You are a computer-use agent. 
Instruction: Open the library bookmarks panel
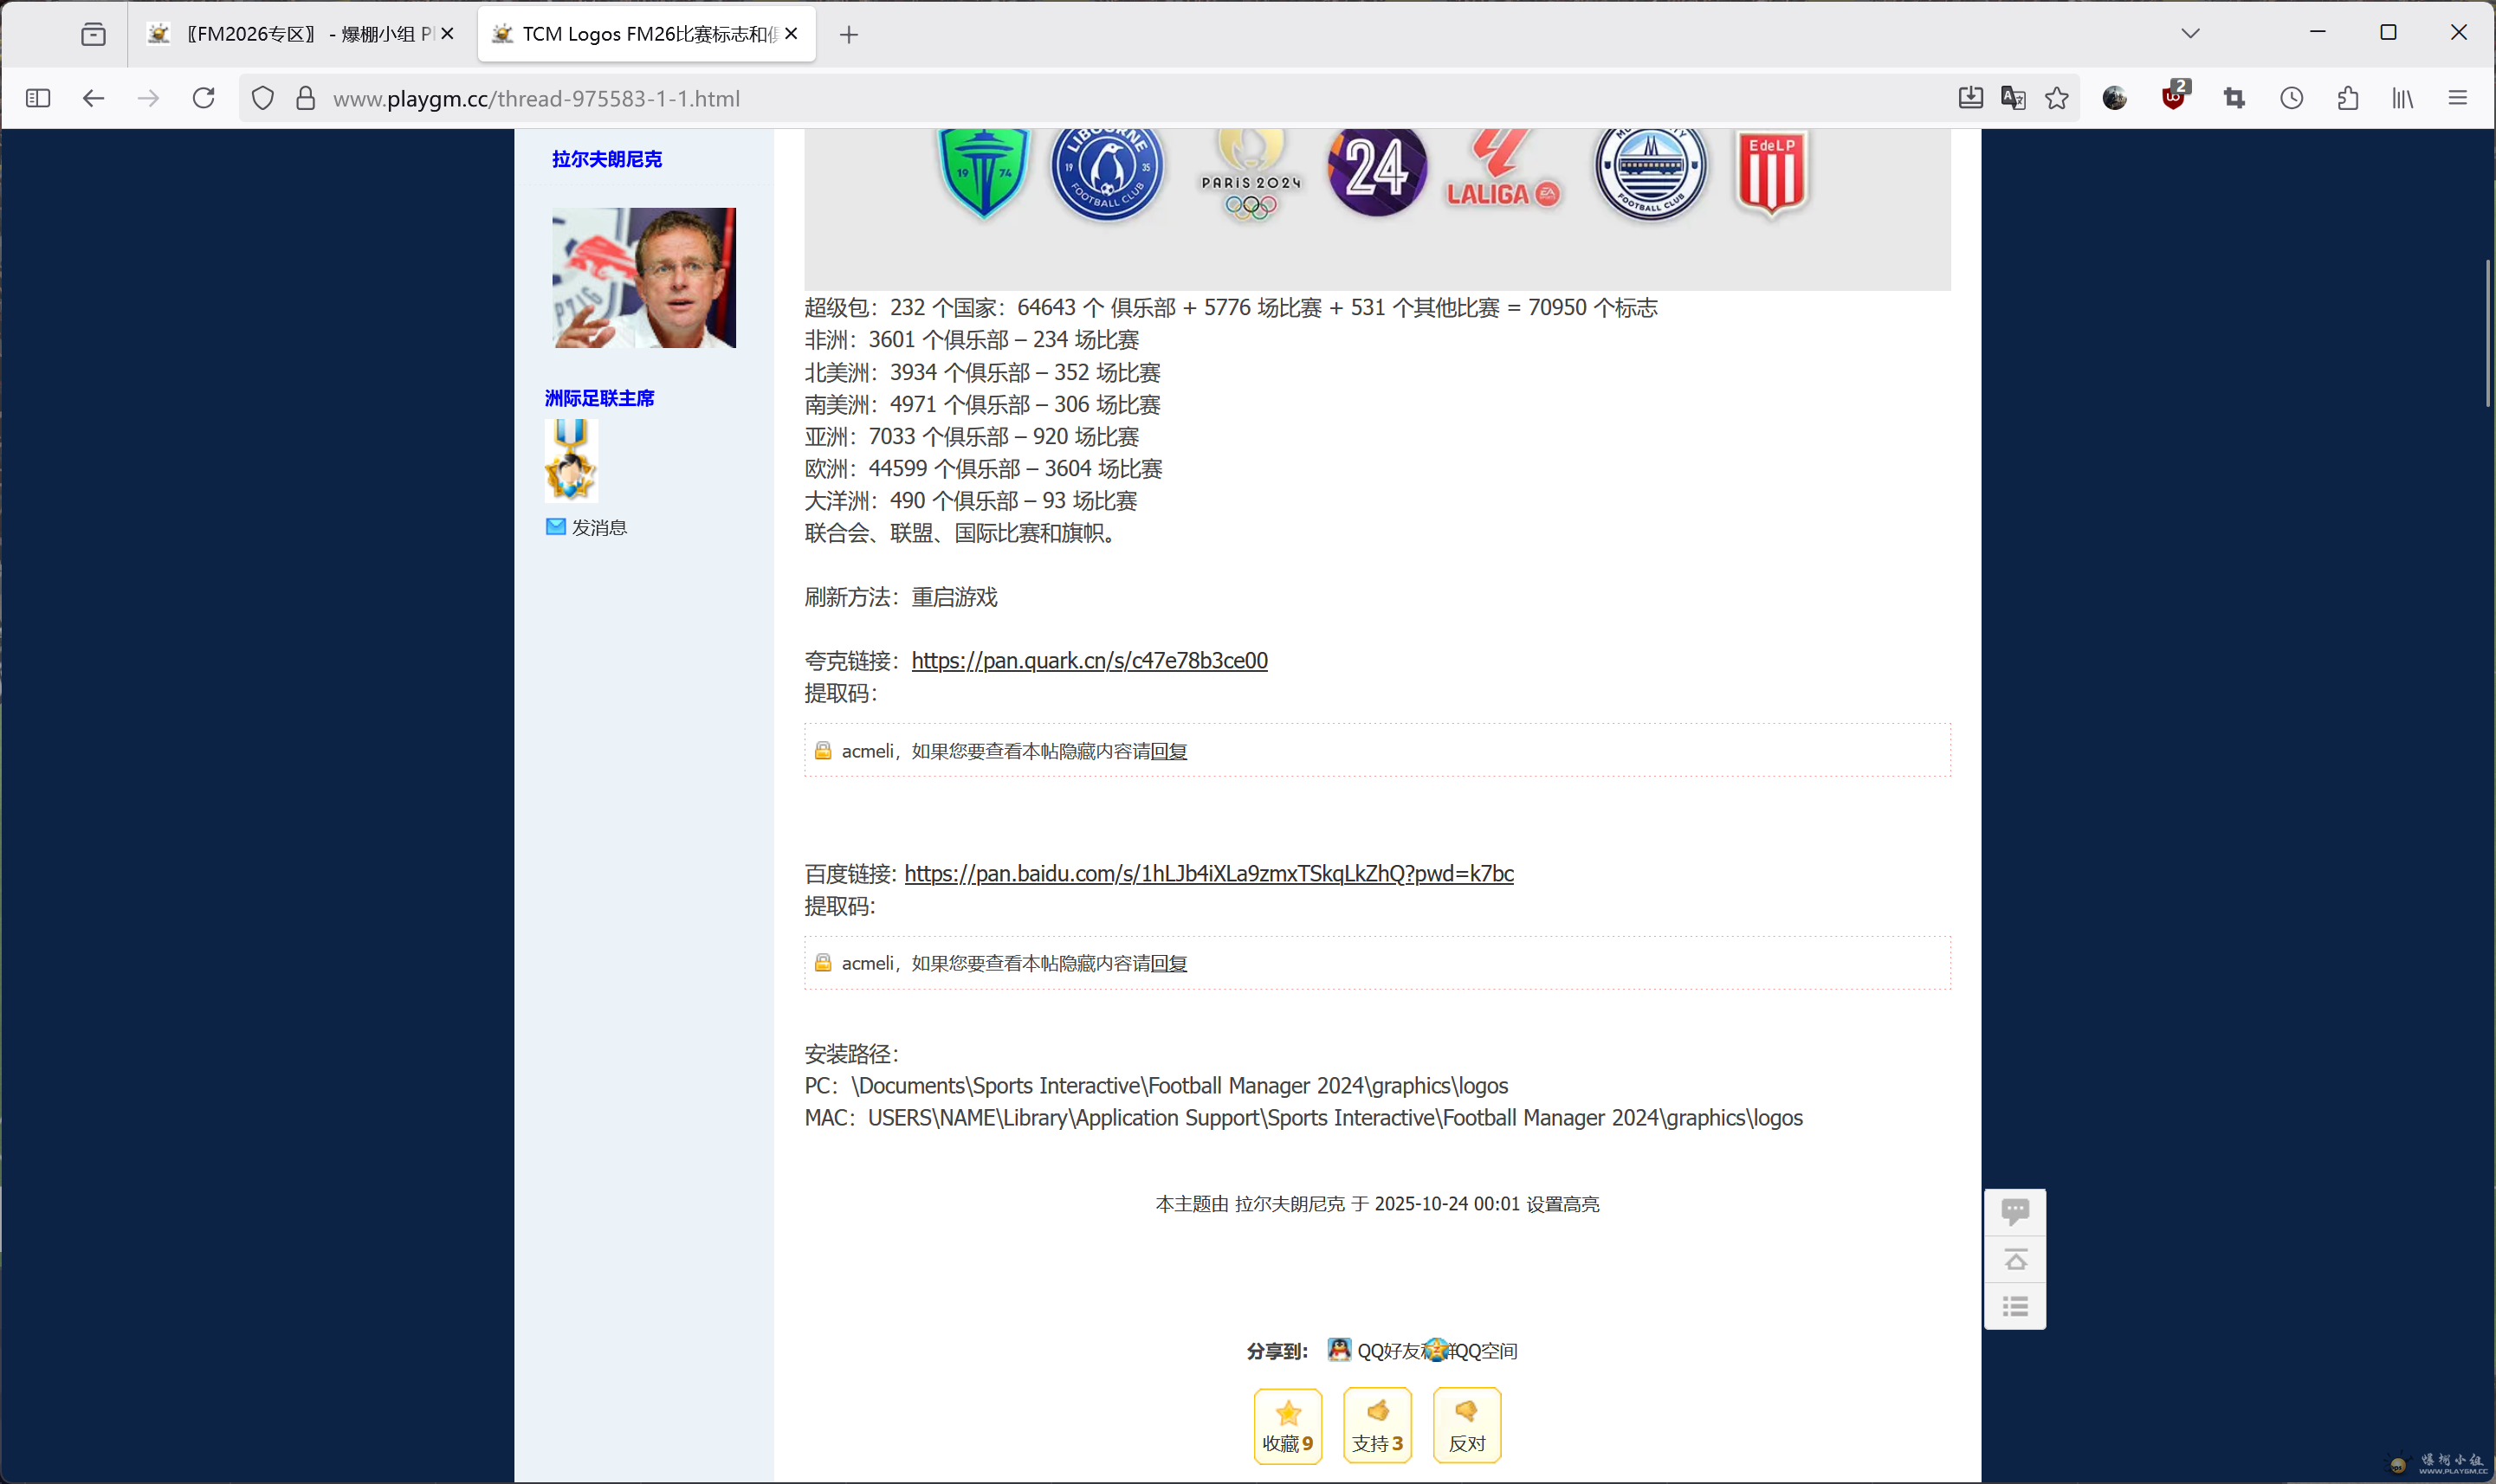(2402, 98)
